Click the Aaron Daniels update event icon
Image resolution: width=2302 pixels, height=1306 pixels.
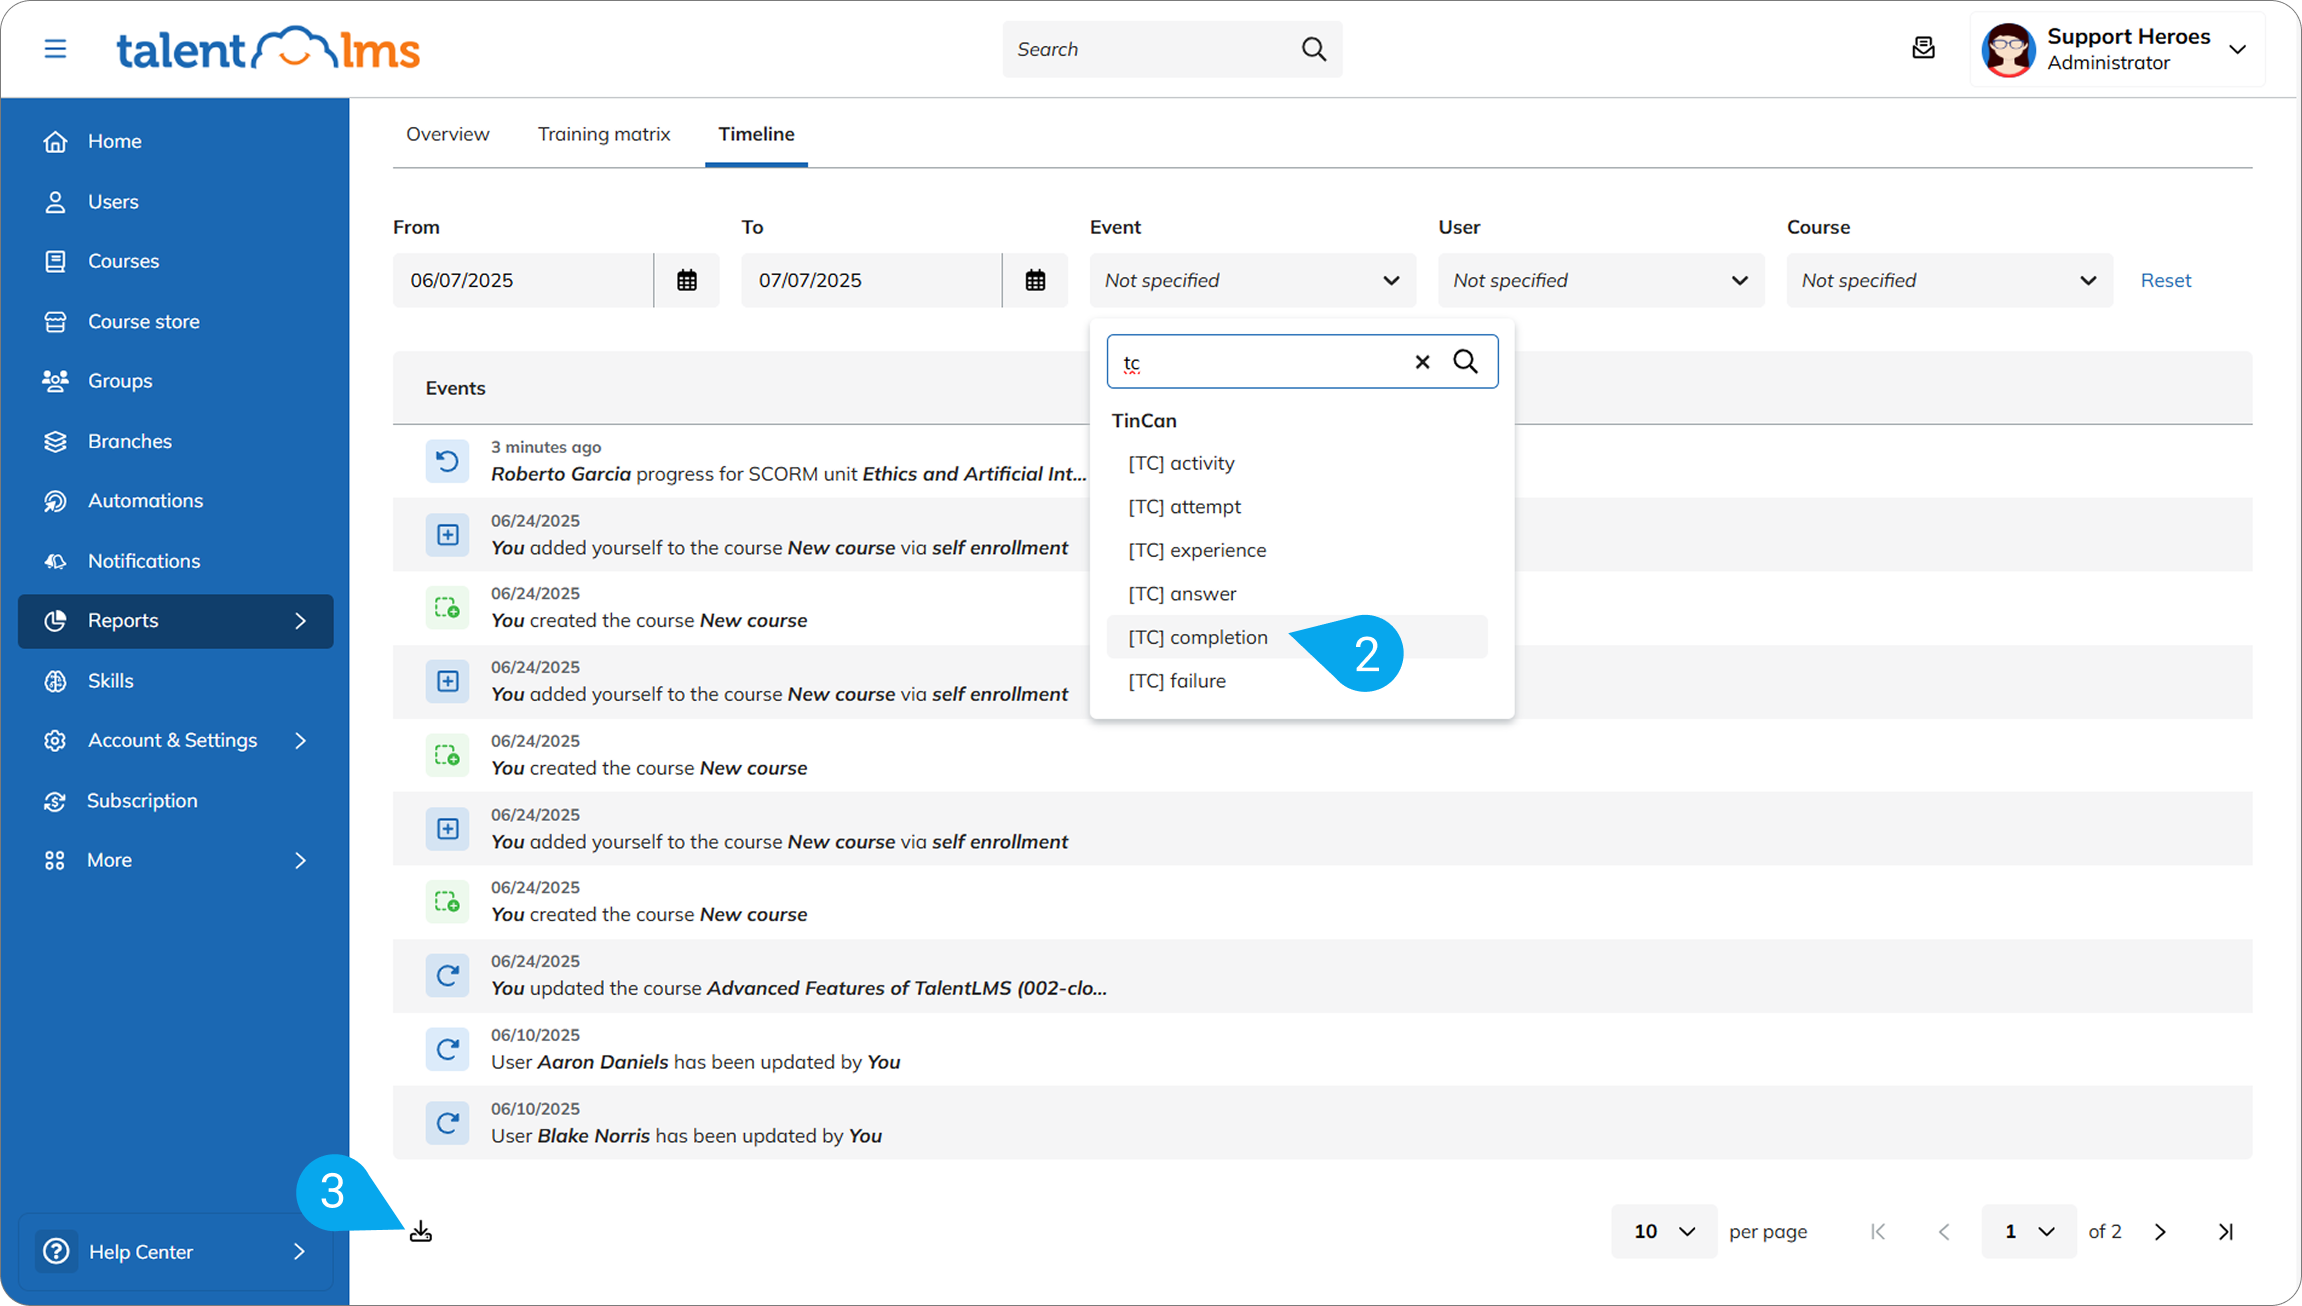pos(447,1049)
